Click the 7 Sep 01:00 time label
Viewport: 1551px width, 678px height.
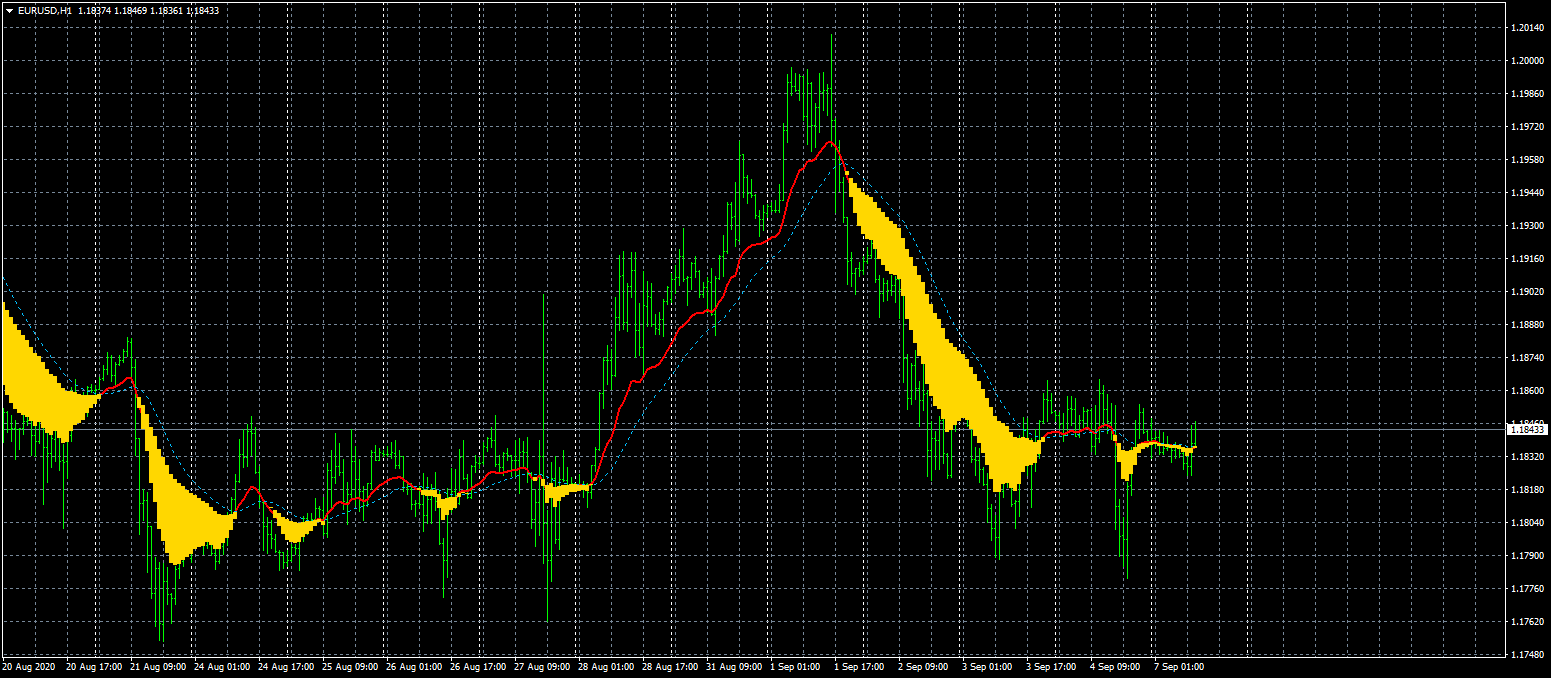1180,666
